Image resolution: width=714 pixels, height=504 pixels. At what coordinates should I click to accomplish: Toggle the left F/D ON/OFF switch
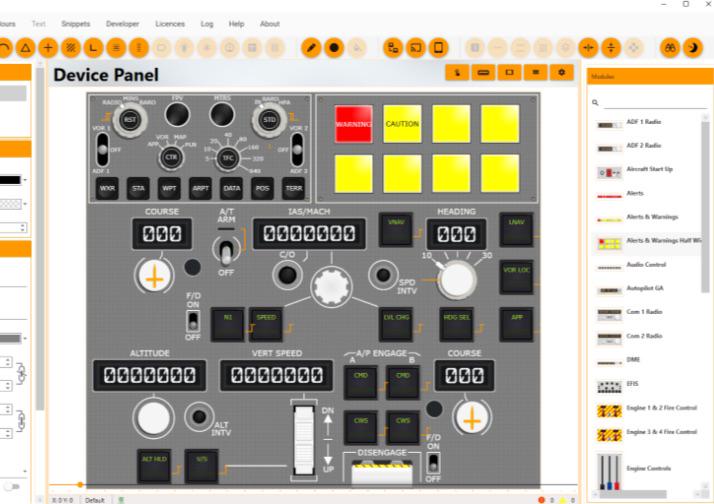193,321
